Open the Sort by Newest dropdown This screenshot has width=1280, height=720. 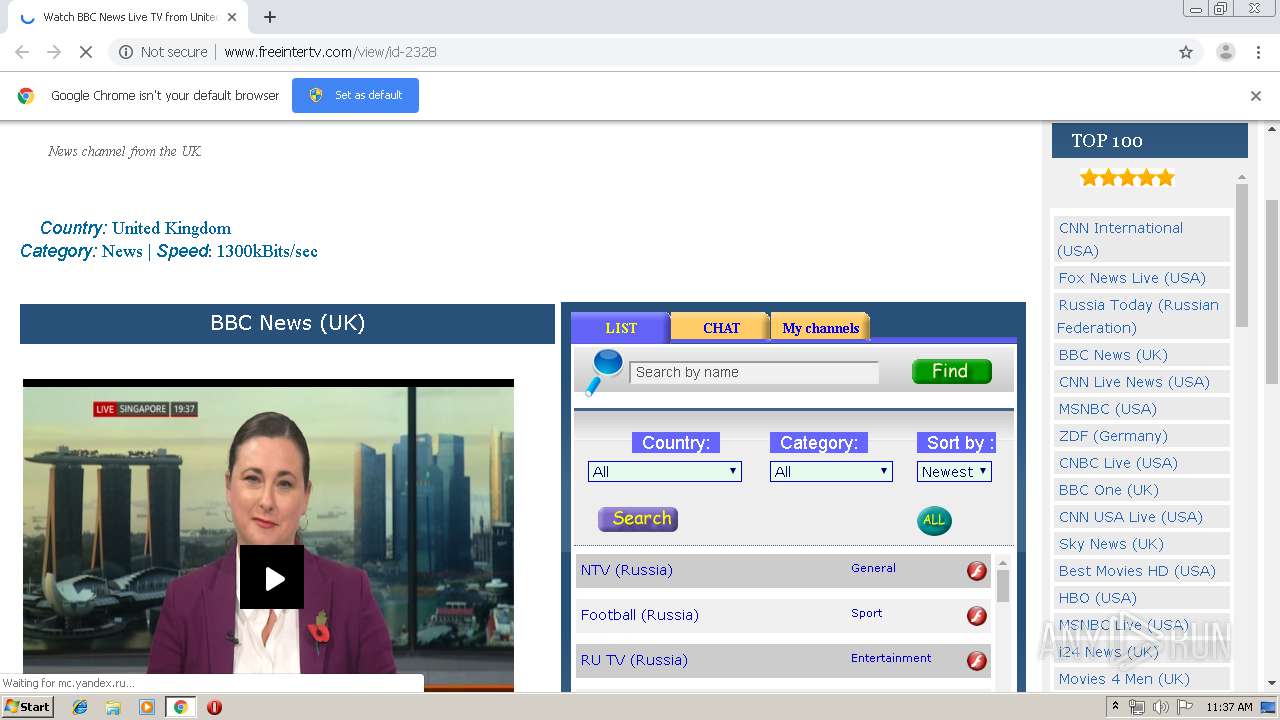tap(955, 472)
